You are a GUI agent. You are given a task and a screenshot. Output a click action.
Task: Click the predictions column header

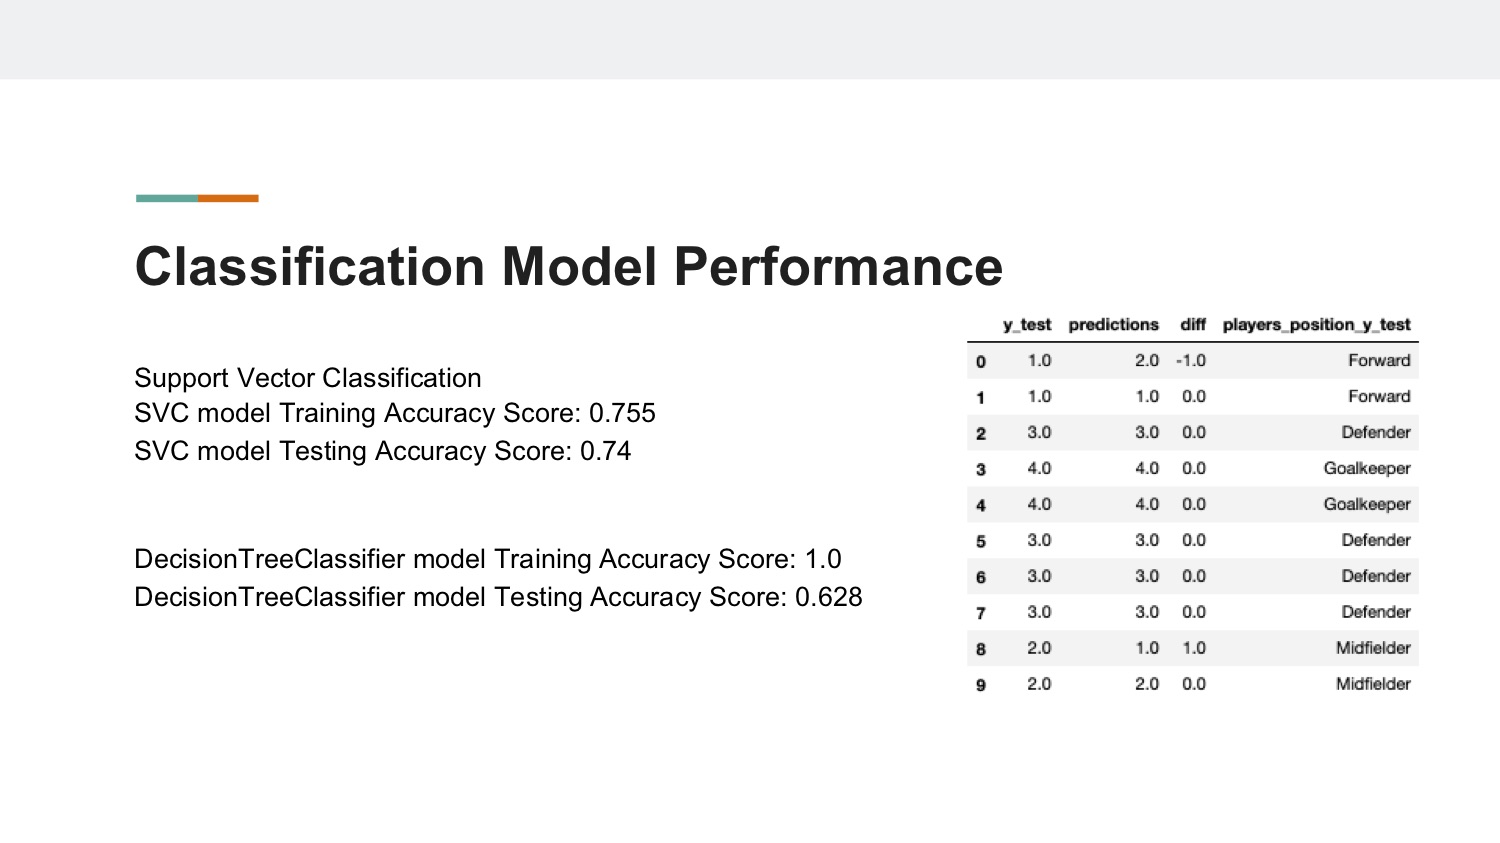click(1113, 325)
